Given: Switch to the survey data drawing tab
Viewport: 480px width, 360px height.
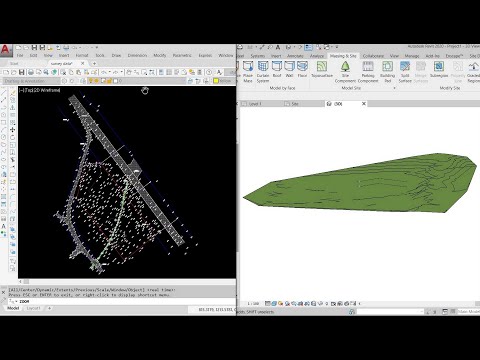Looking at the screenshot, I should coord(62,63).
